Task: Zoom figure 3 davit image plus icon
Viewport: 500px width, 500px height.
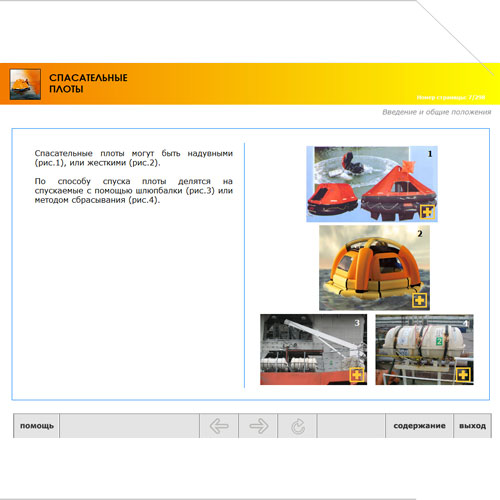Action: pos(357,375)
